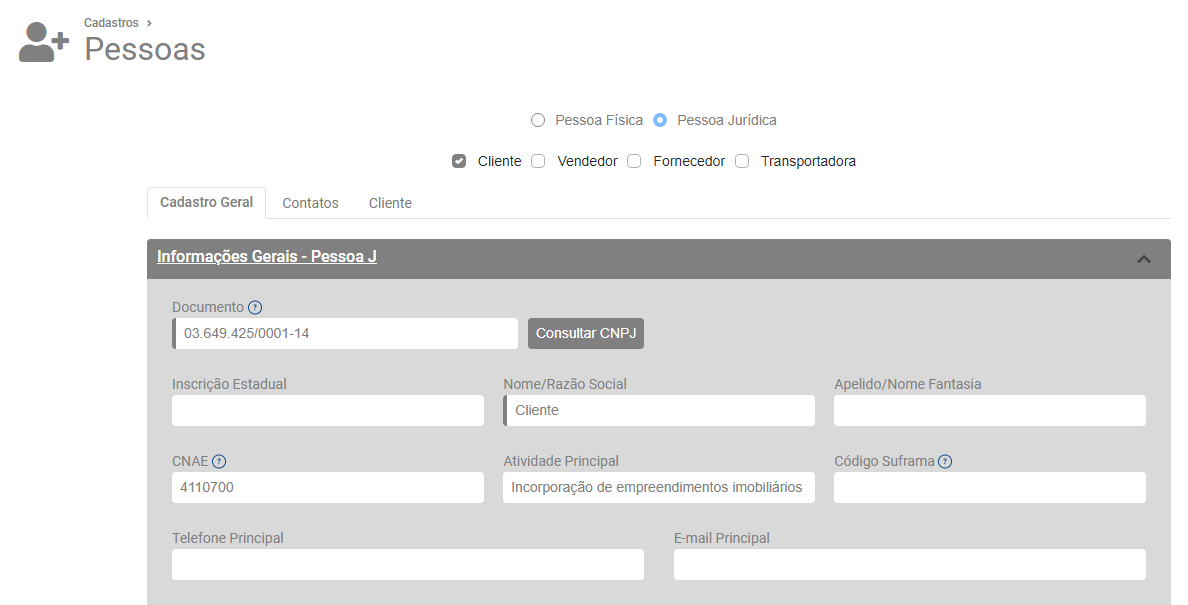
Task: Click the help icon beside Código Suframa
Action: (x=945, y=462)
